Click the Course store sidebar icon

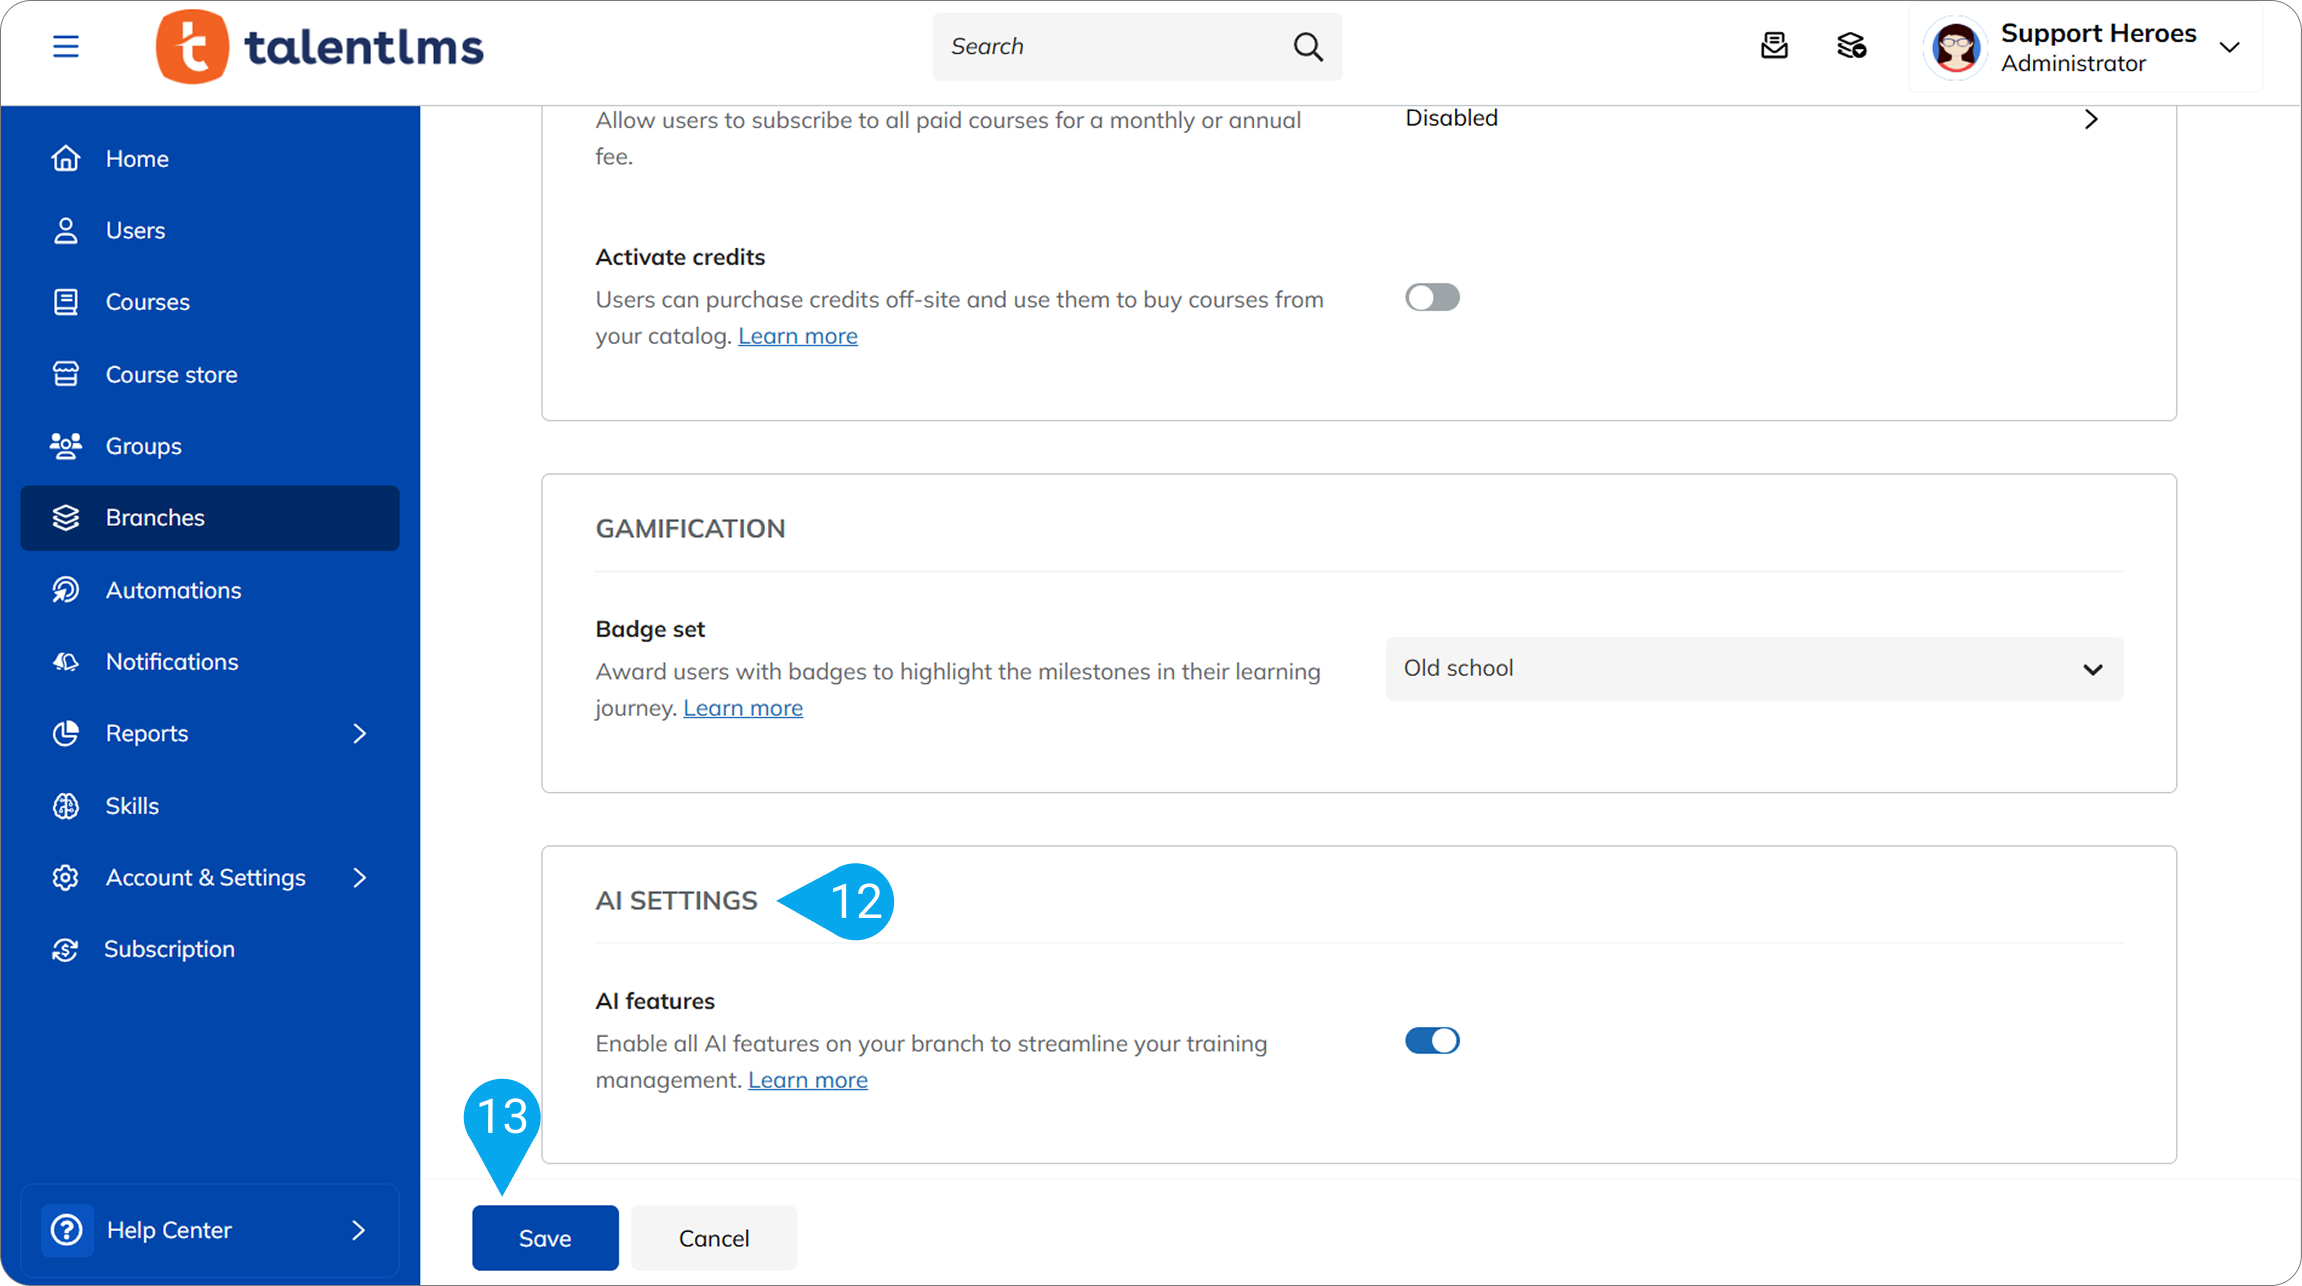tap(66, 374)
